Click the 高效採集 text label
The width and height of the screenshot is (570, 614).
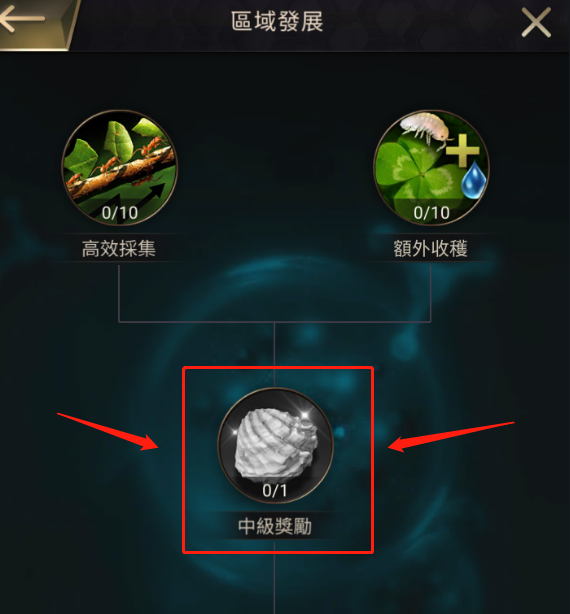pos(119,249)
